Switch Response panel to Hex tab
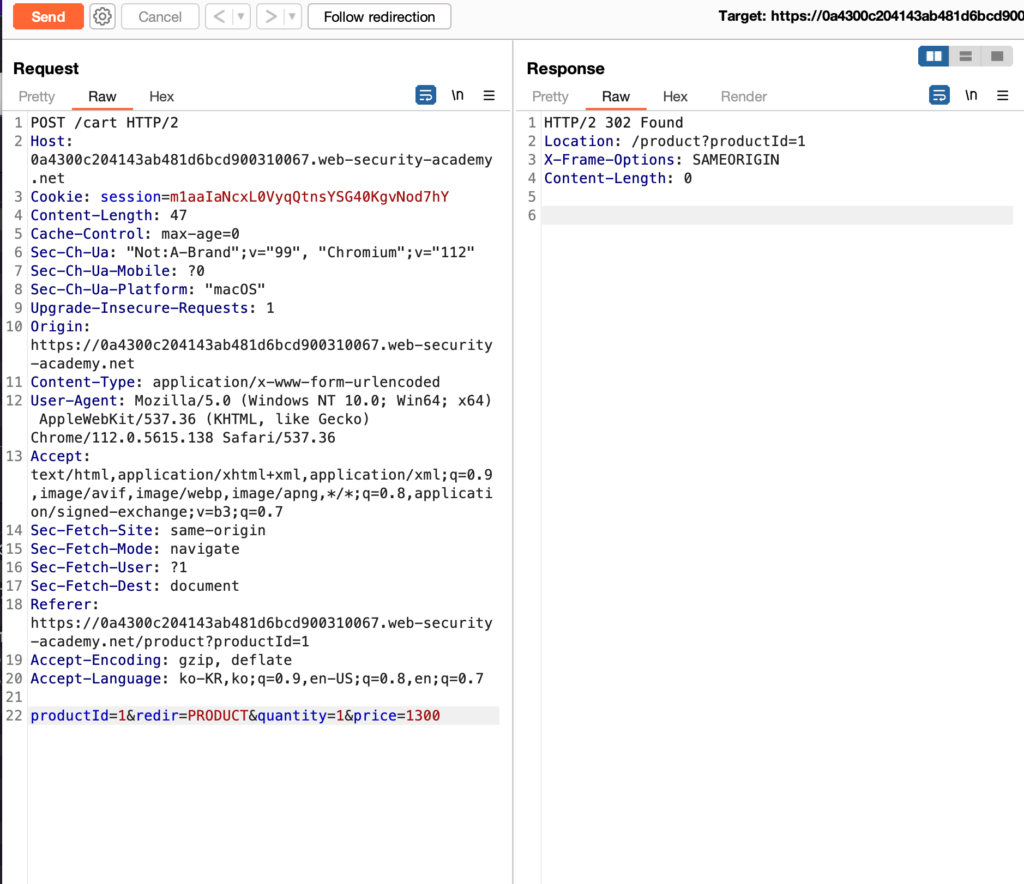 tap(675, 97)
